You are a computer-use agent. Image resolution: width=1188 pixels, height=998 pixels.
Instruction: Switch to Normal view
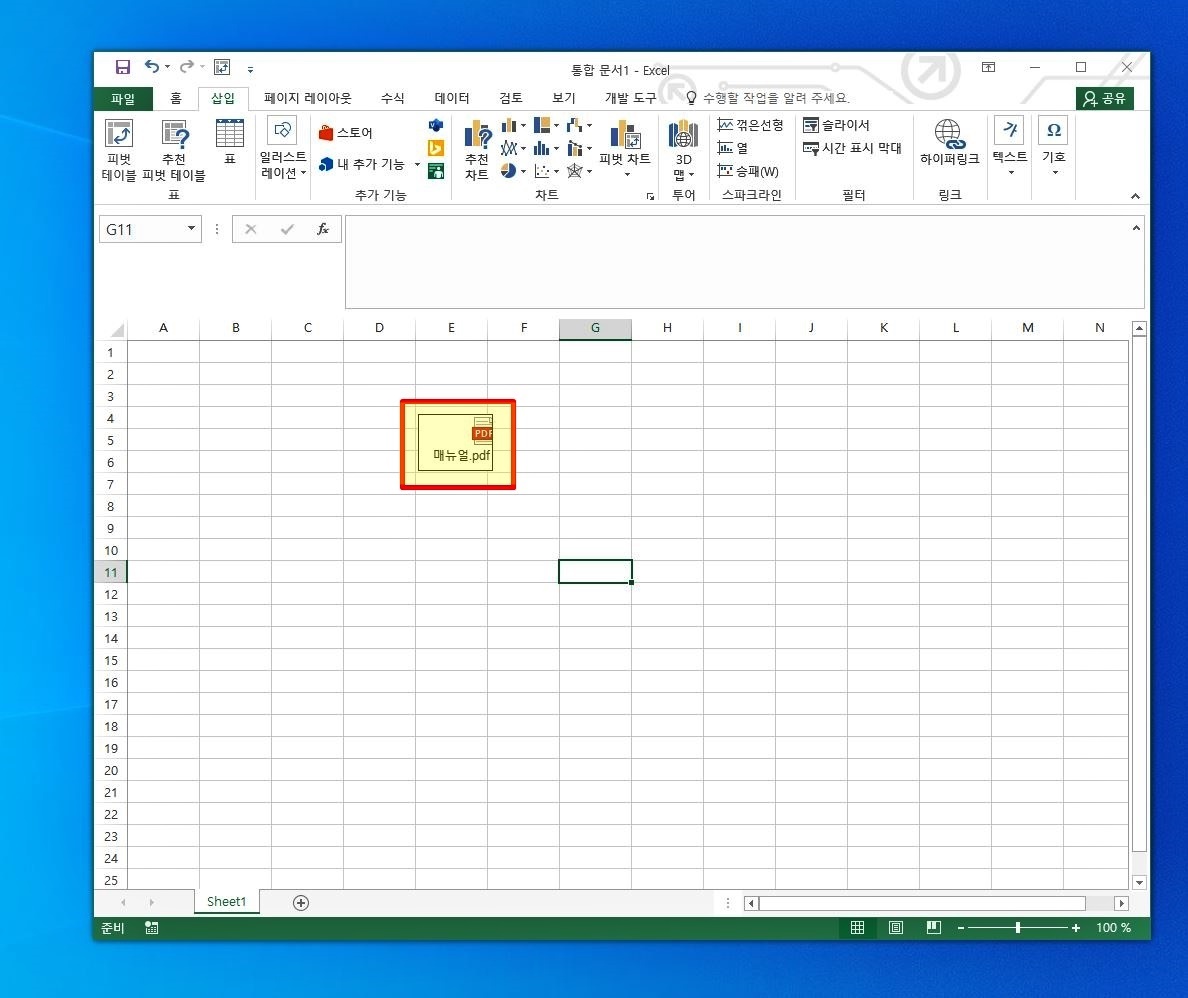858,928
